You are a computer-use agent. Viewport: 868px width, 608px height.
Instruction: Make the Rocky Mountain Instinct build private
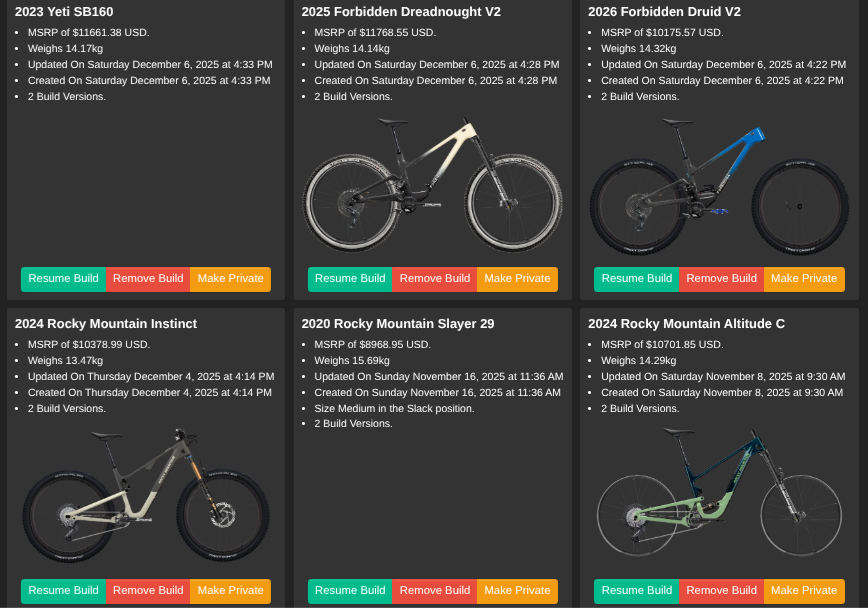[x=230, y=591]
